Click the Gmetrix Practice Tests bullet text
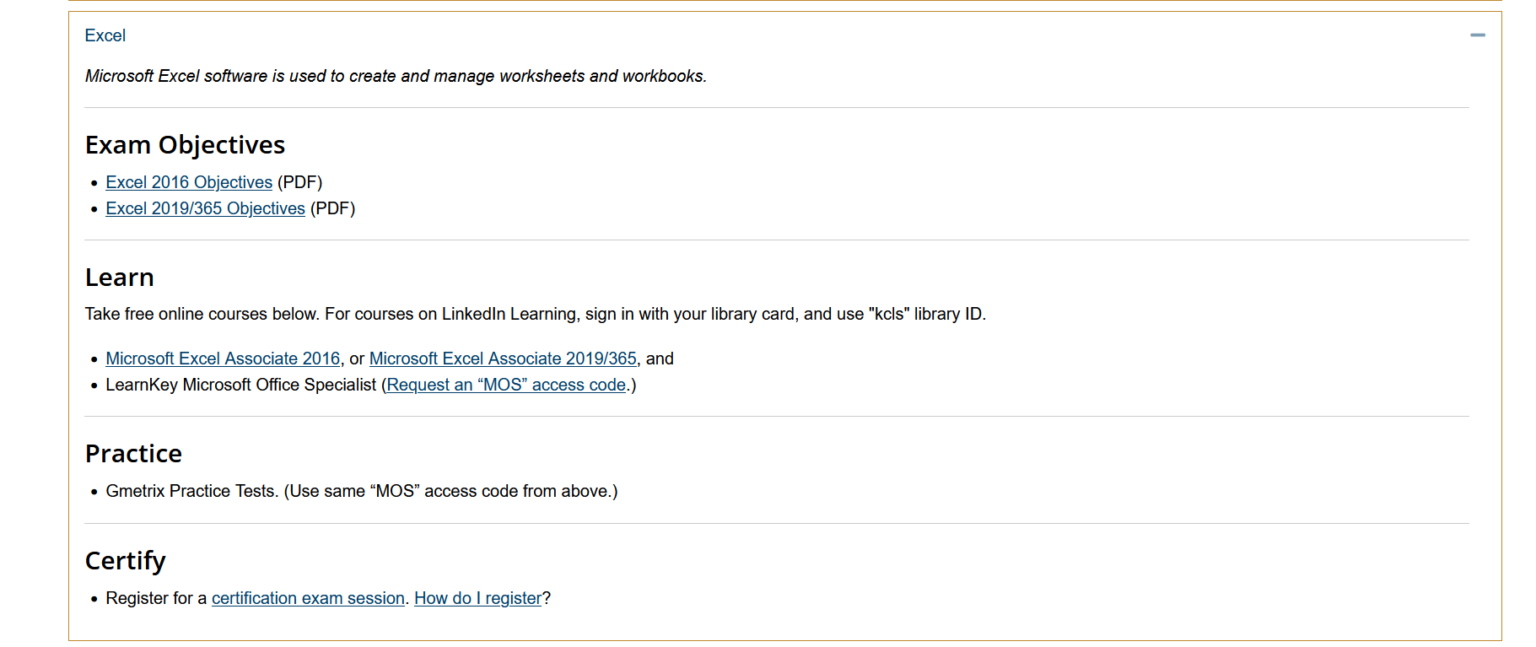This screenshot has width=1536, height=647. tap(361, 491)
